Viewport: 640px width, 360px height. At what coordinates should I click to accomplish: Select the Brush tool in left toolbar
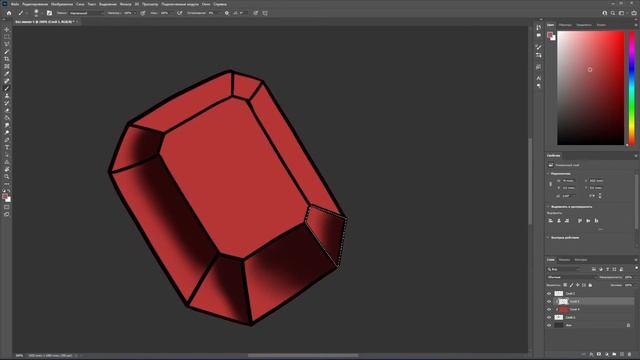[7, 88]
